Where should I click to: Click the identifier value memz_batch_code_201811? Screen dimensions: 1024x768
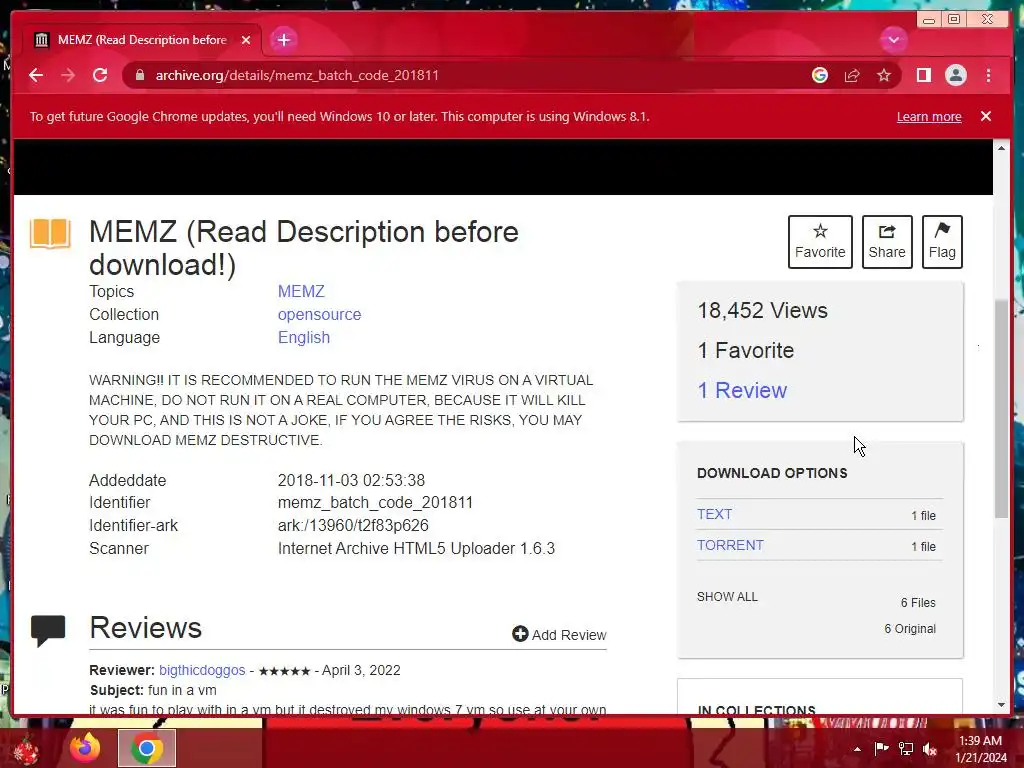click(375, 503)
